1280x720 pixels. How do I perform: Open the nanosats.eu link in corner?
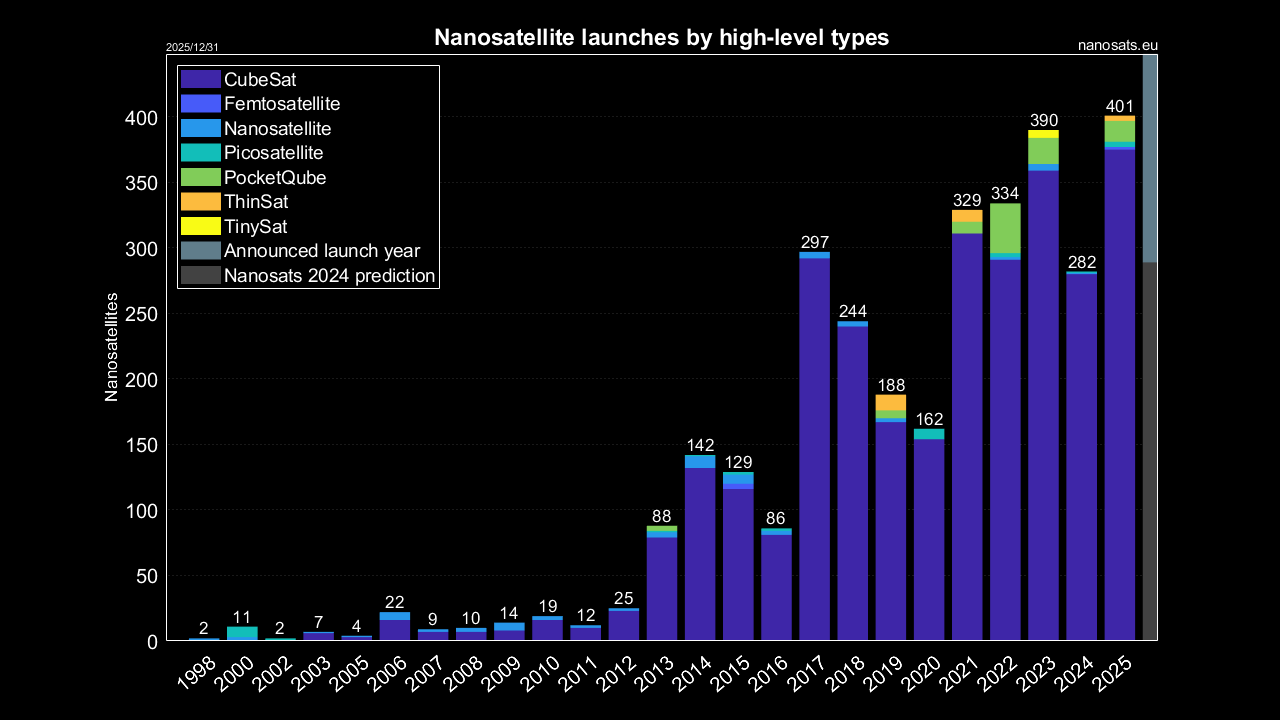click(x=1118, y=45)
